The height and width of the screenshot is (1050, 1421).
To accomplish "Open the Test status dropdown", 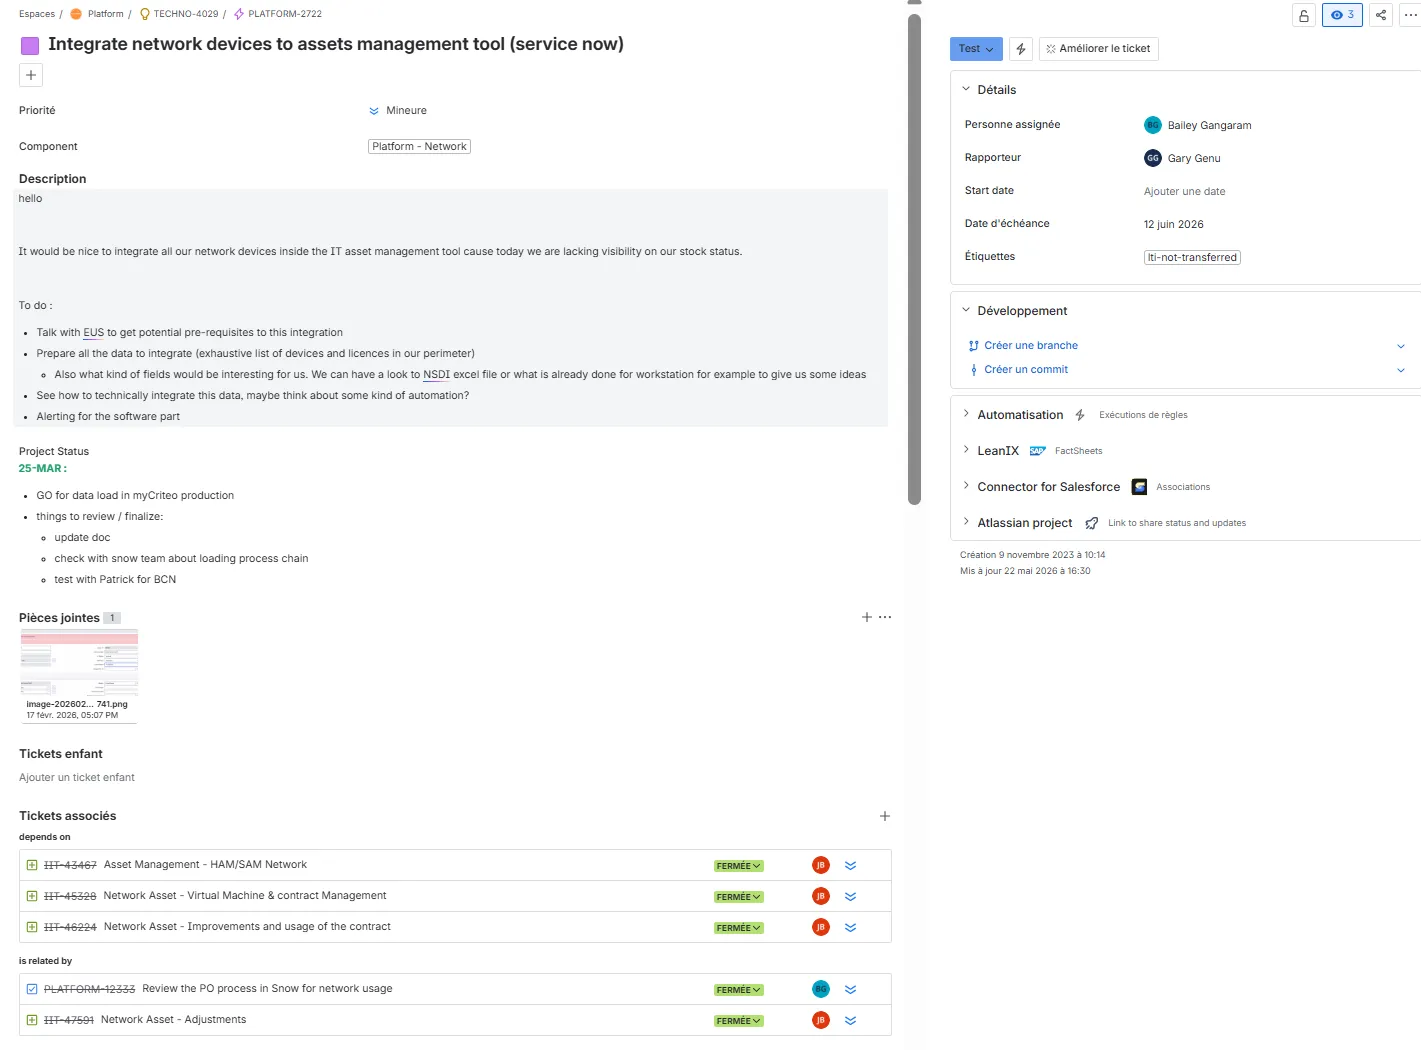I will pos(976,49).
